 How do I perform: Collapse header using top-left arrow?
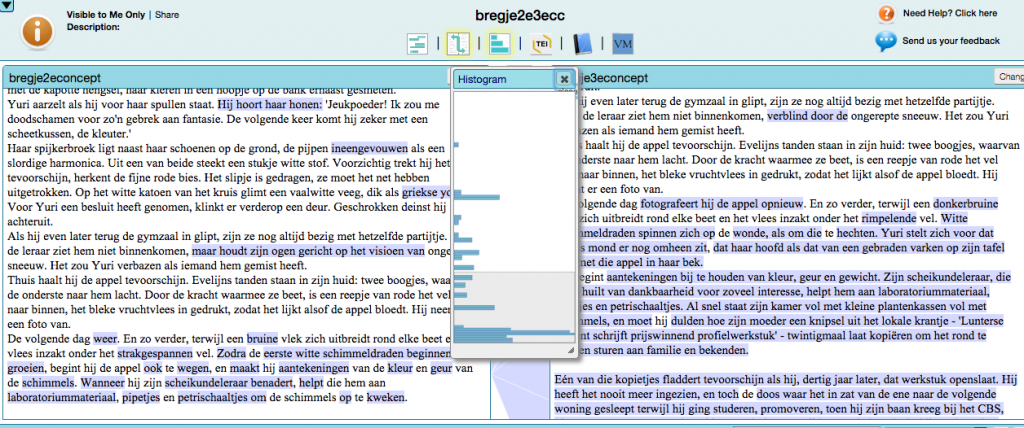pos(6,6)
